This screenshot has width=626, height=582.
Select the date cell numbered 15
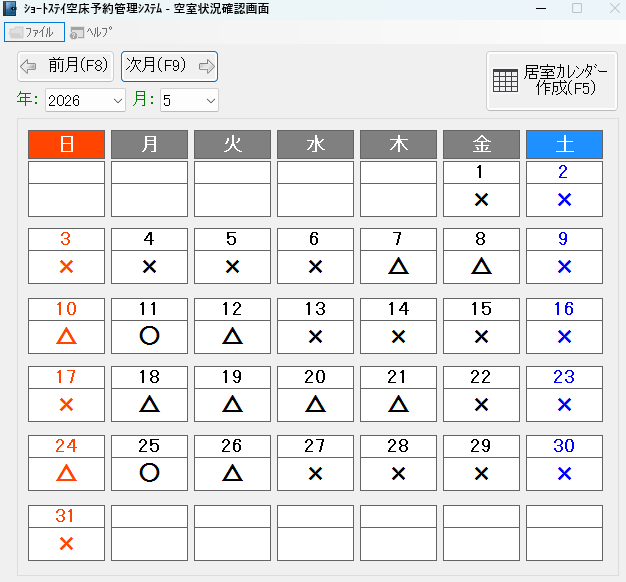click(481, 309)
